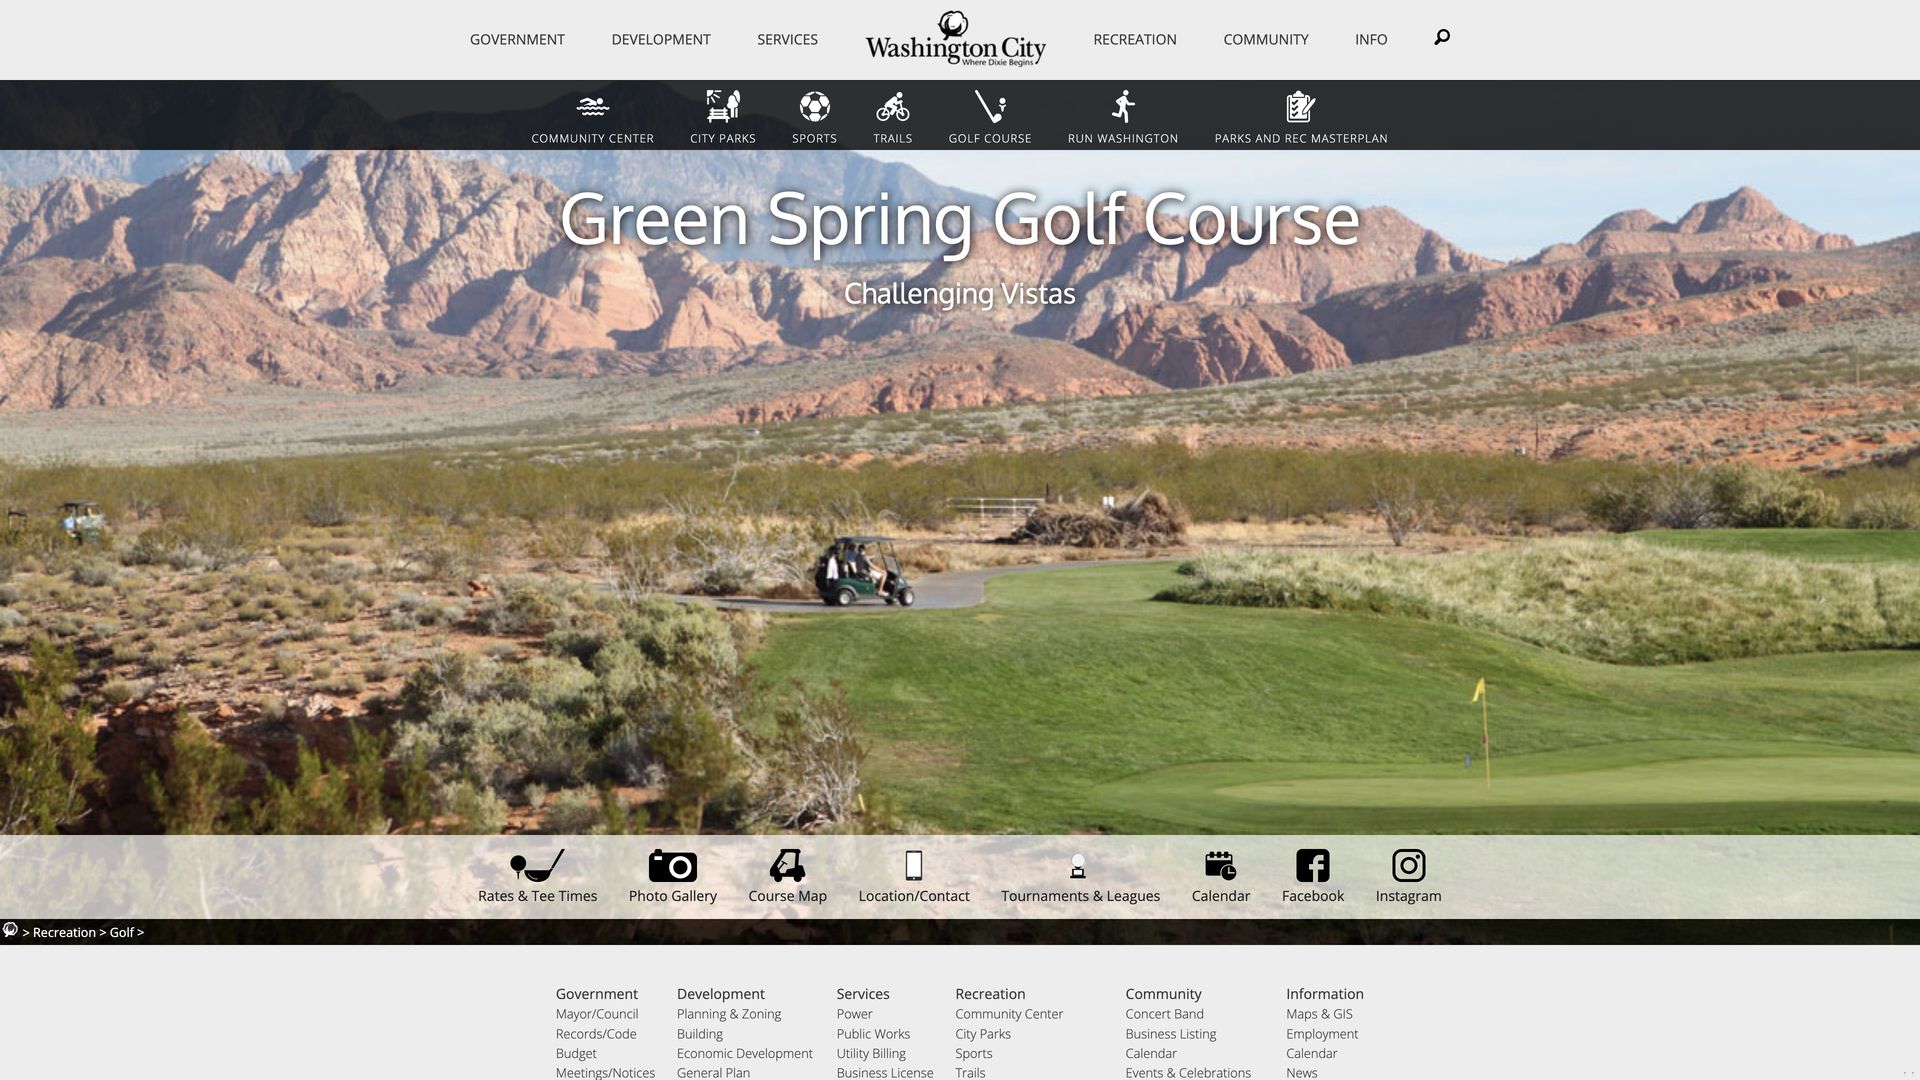Open the Public Works footer link
This screenshot has width=1920, height=1080.
click(x=873, y=1034)
